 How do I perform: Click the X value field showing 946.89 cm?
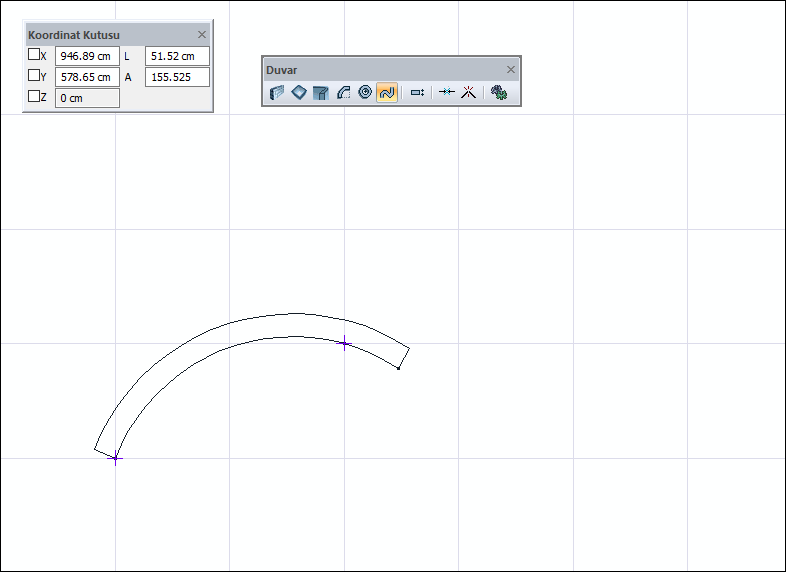tap(87, 56)
